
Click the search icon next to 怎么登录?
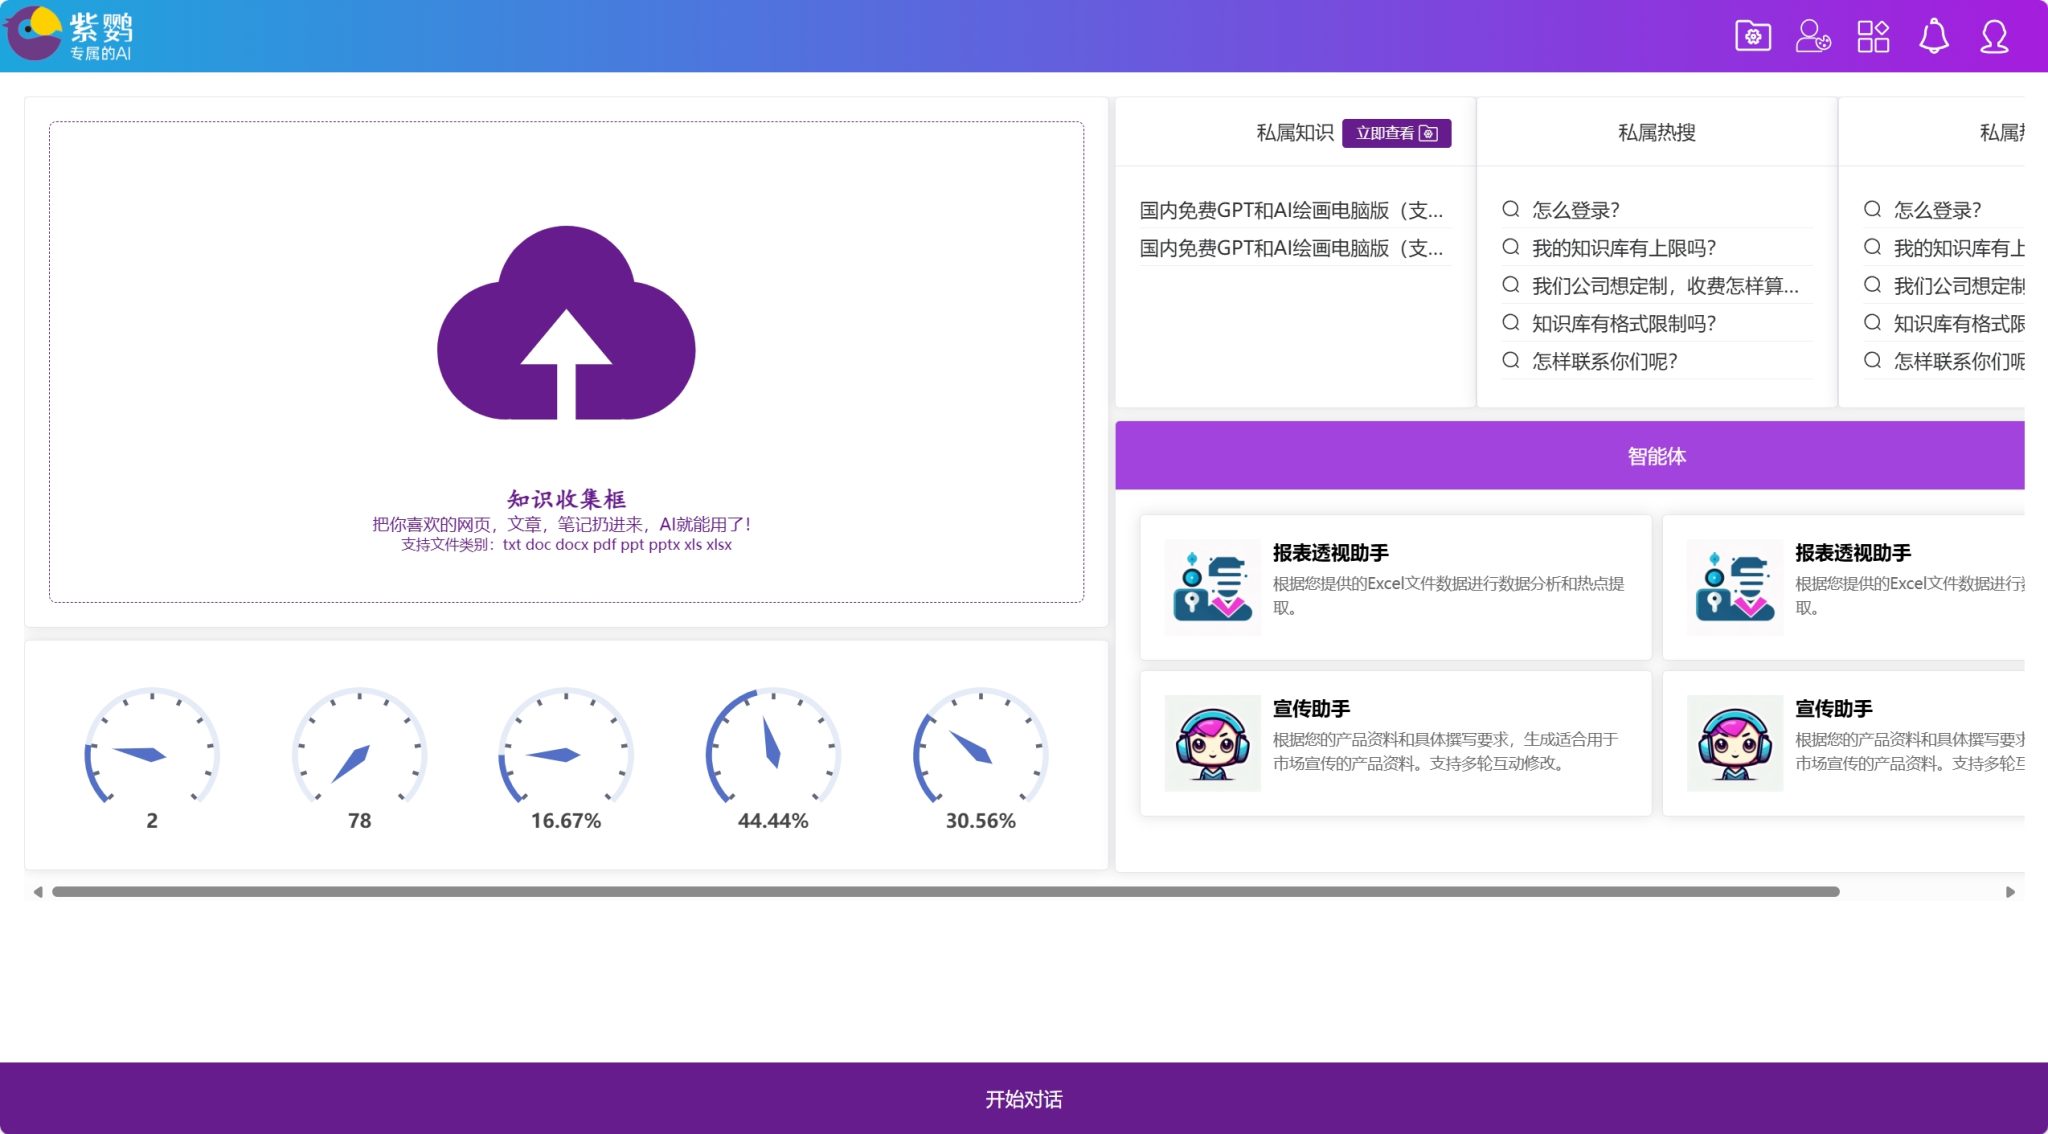[1508, 209]
